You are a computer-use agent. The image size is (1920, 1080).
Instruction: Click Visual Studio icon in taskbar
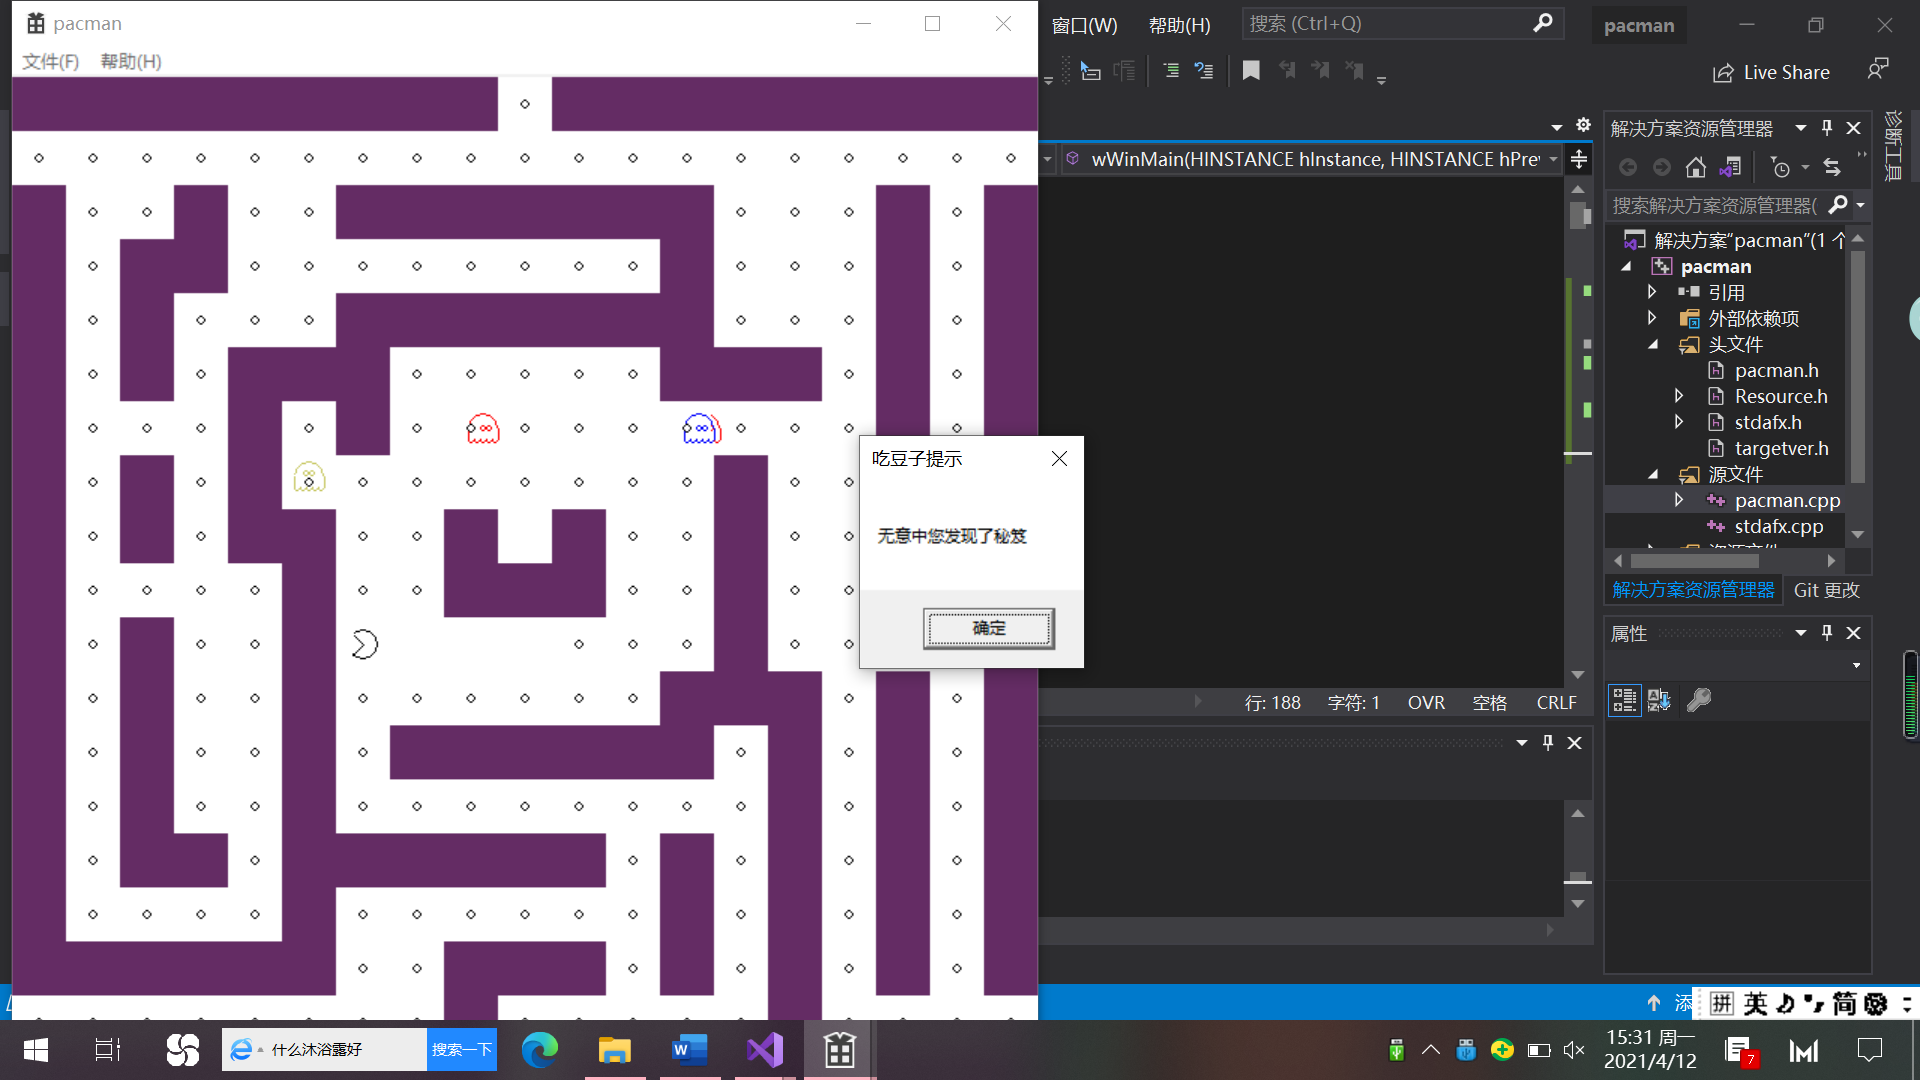[765, 1050]
